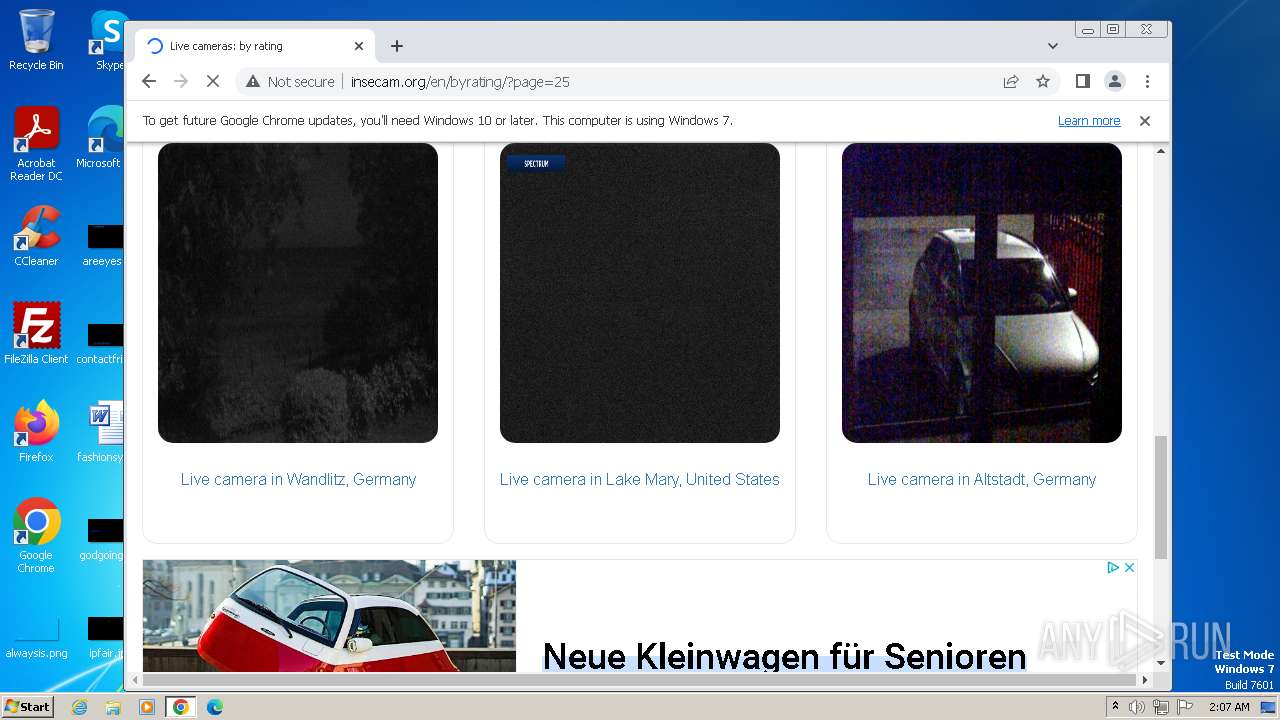The image size is (1280, 720).
Task: Open a new tab
Action: point(397,46)
